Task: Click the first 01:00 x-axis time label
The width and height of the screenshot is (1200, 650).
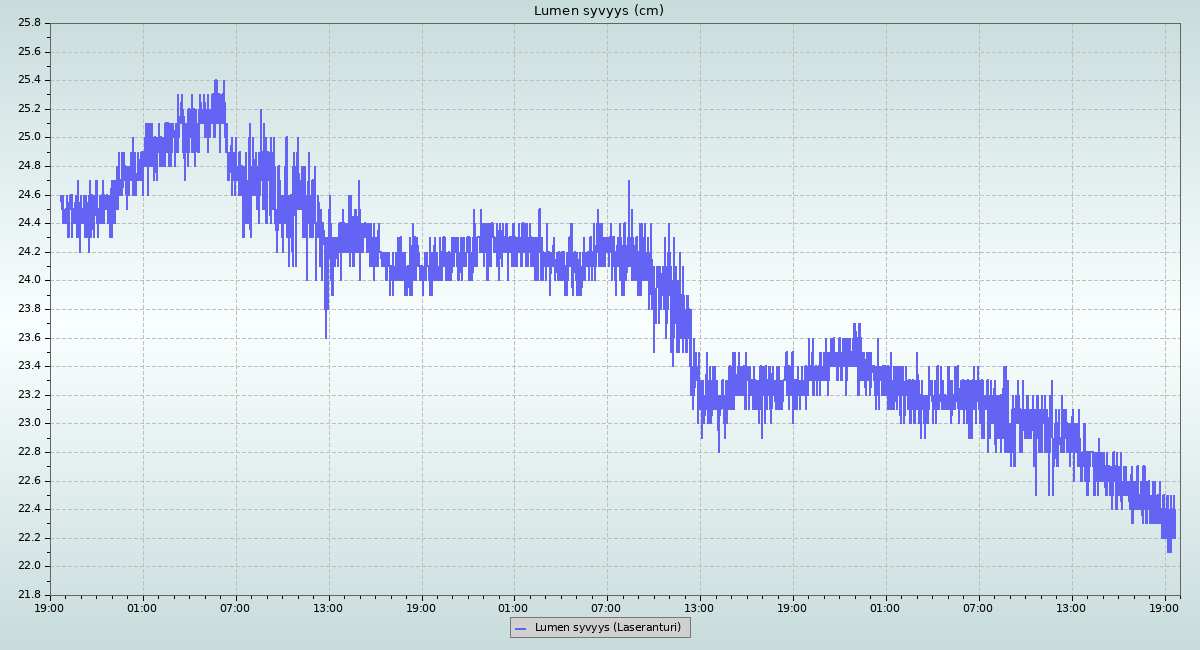Action: (142, 607)
